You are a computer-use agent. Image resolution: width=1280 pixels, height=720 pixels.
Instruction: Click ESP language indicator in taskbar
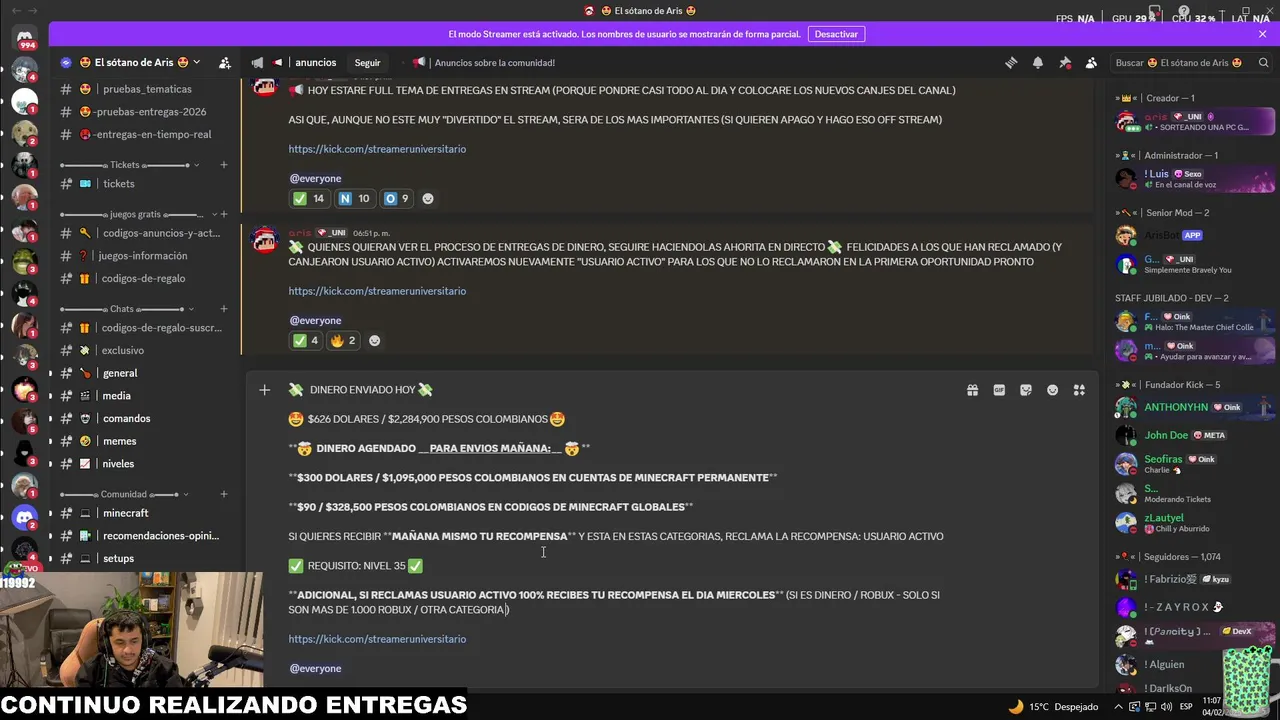click(x=1186, y=706)
